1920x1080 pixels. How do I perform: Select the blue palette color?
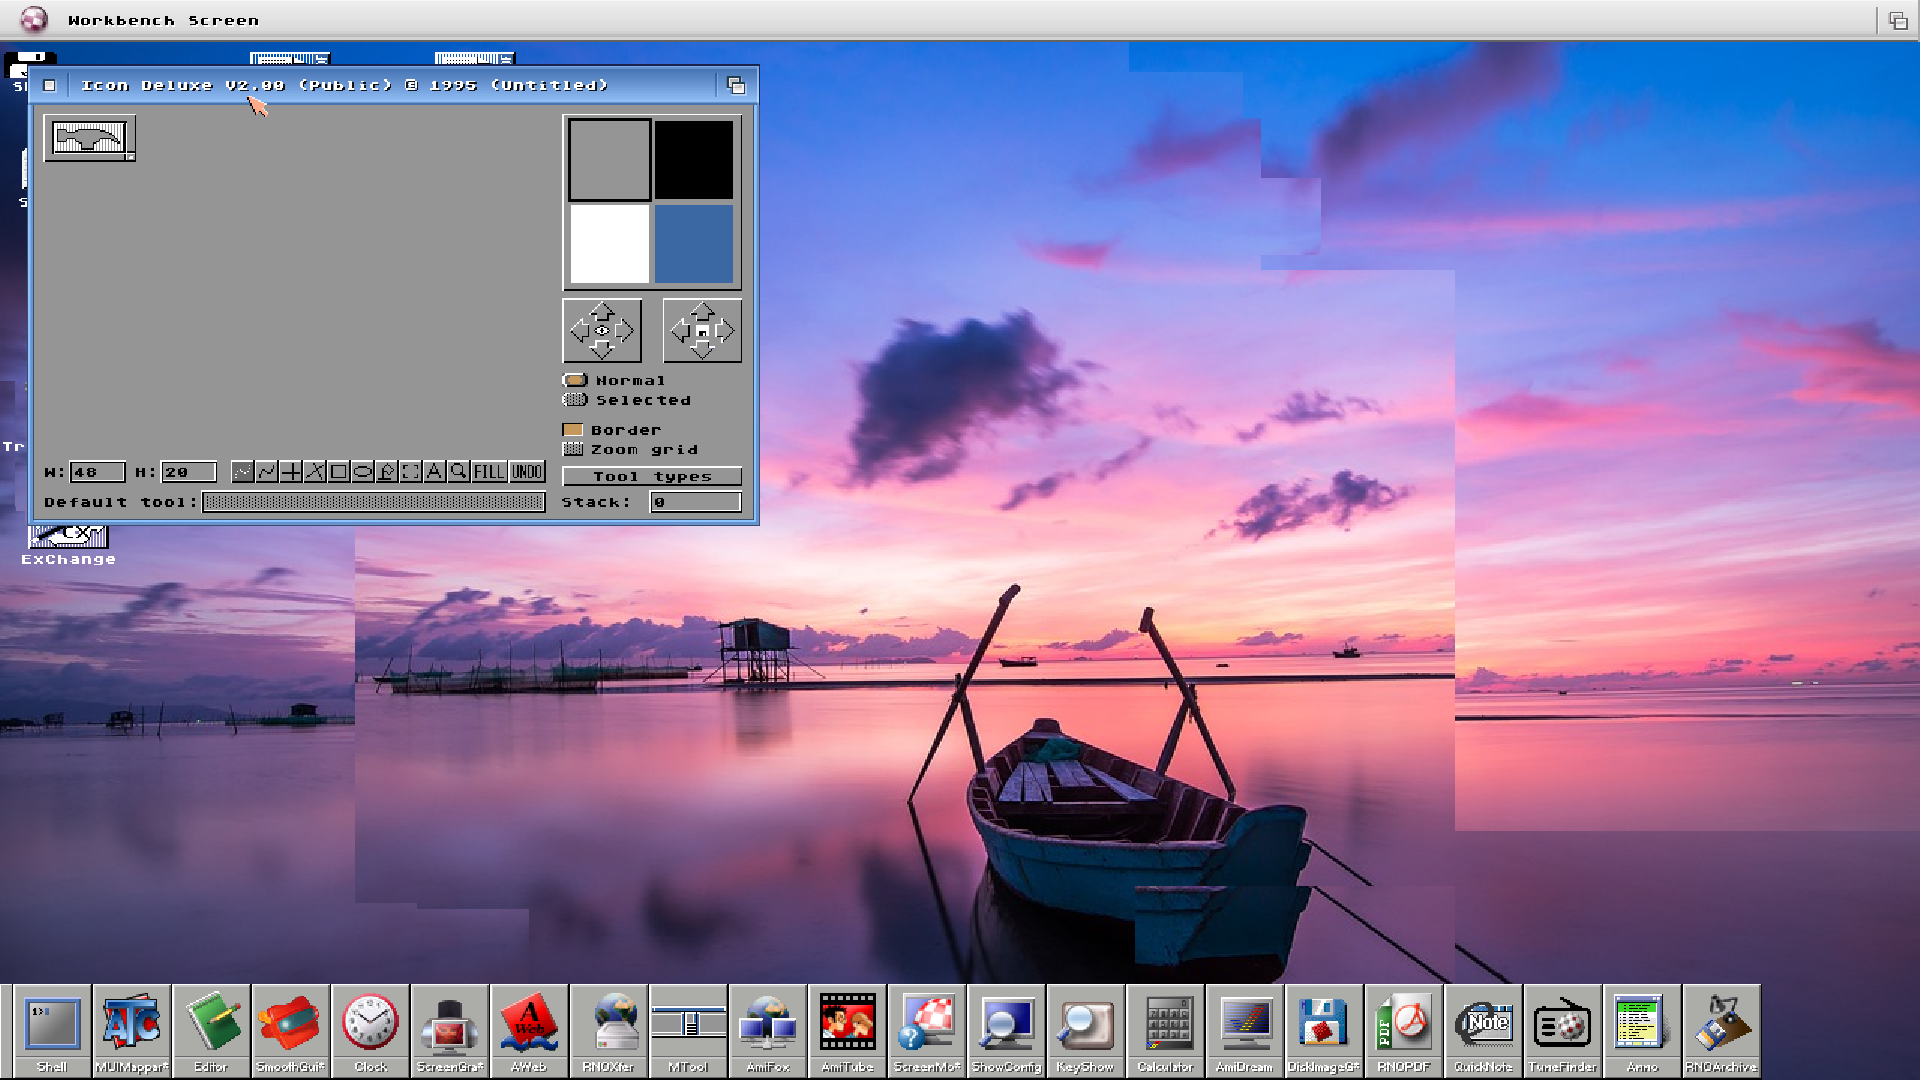692,244
